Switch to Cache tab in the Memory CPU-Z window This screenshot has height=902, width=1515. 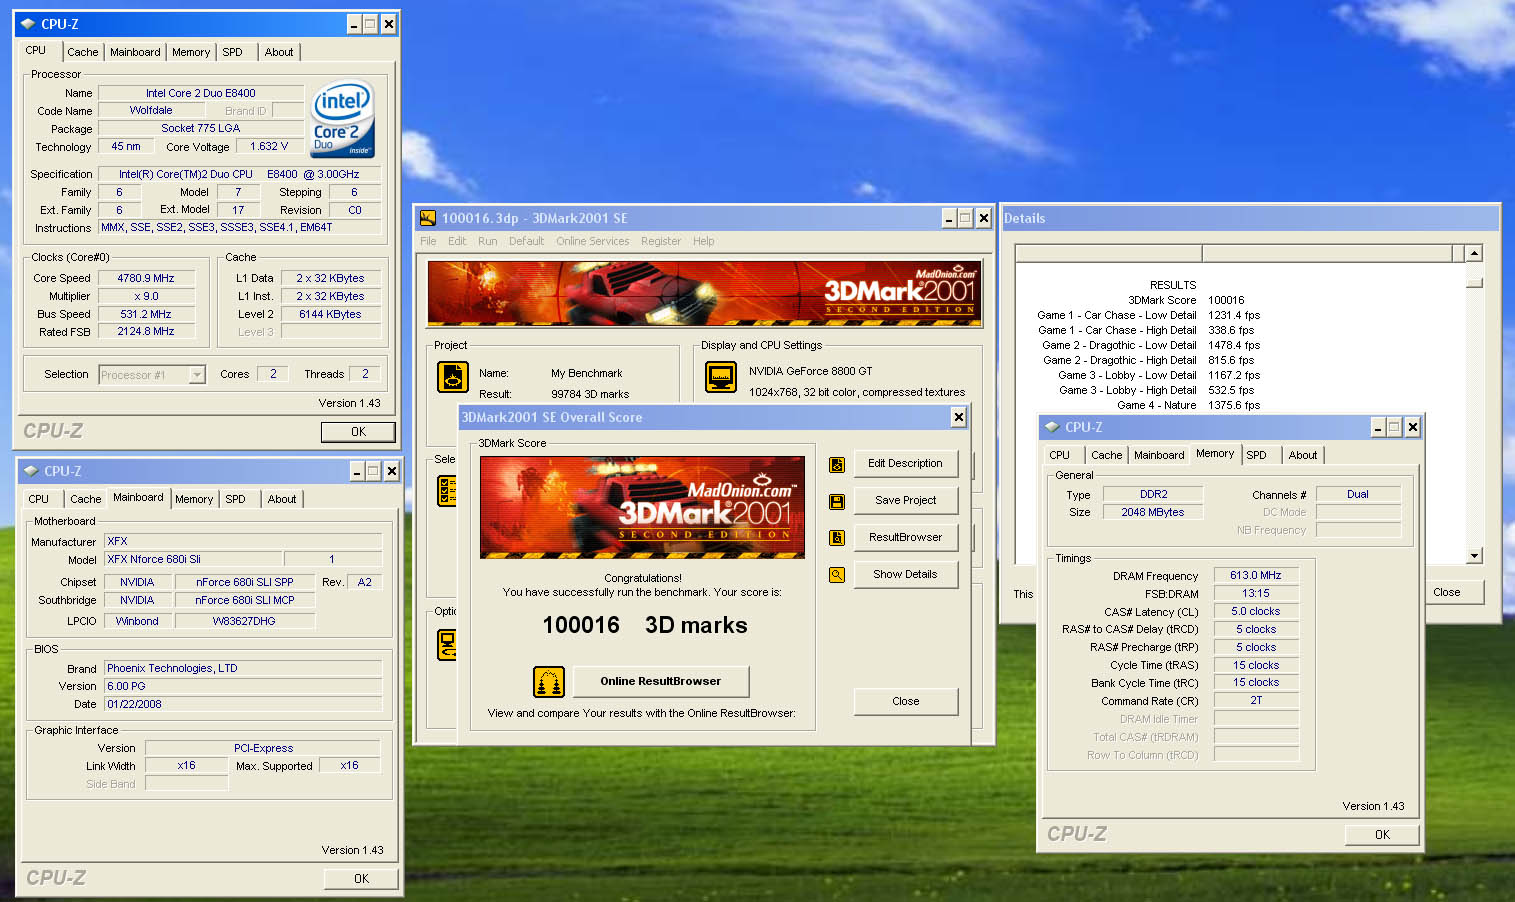[x=1107, y=455]
